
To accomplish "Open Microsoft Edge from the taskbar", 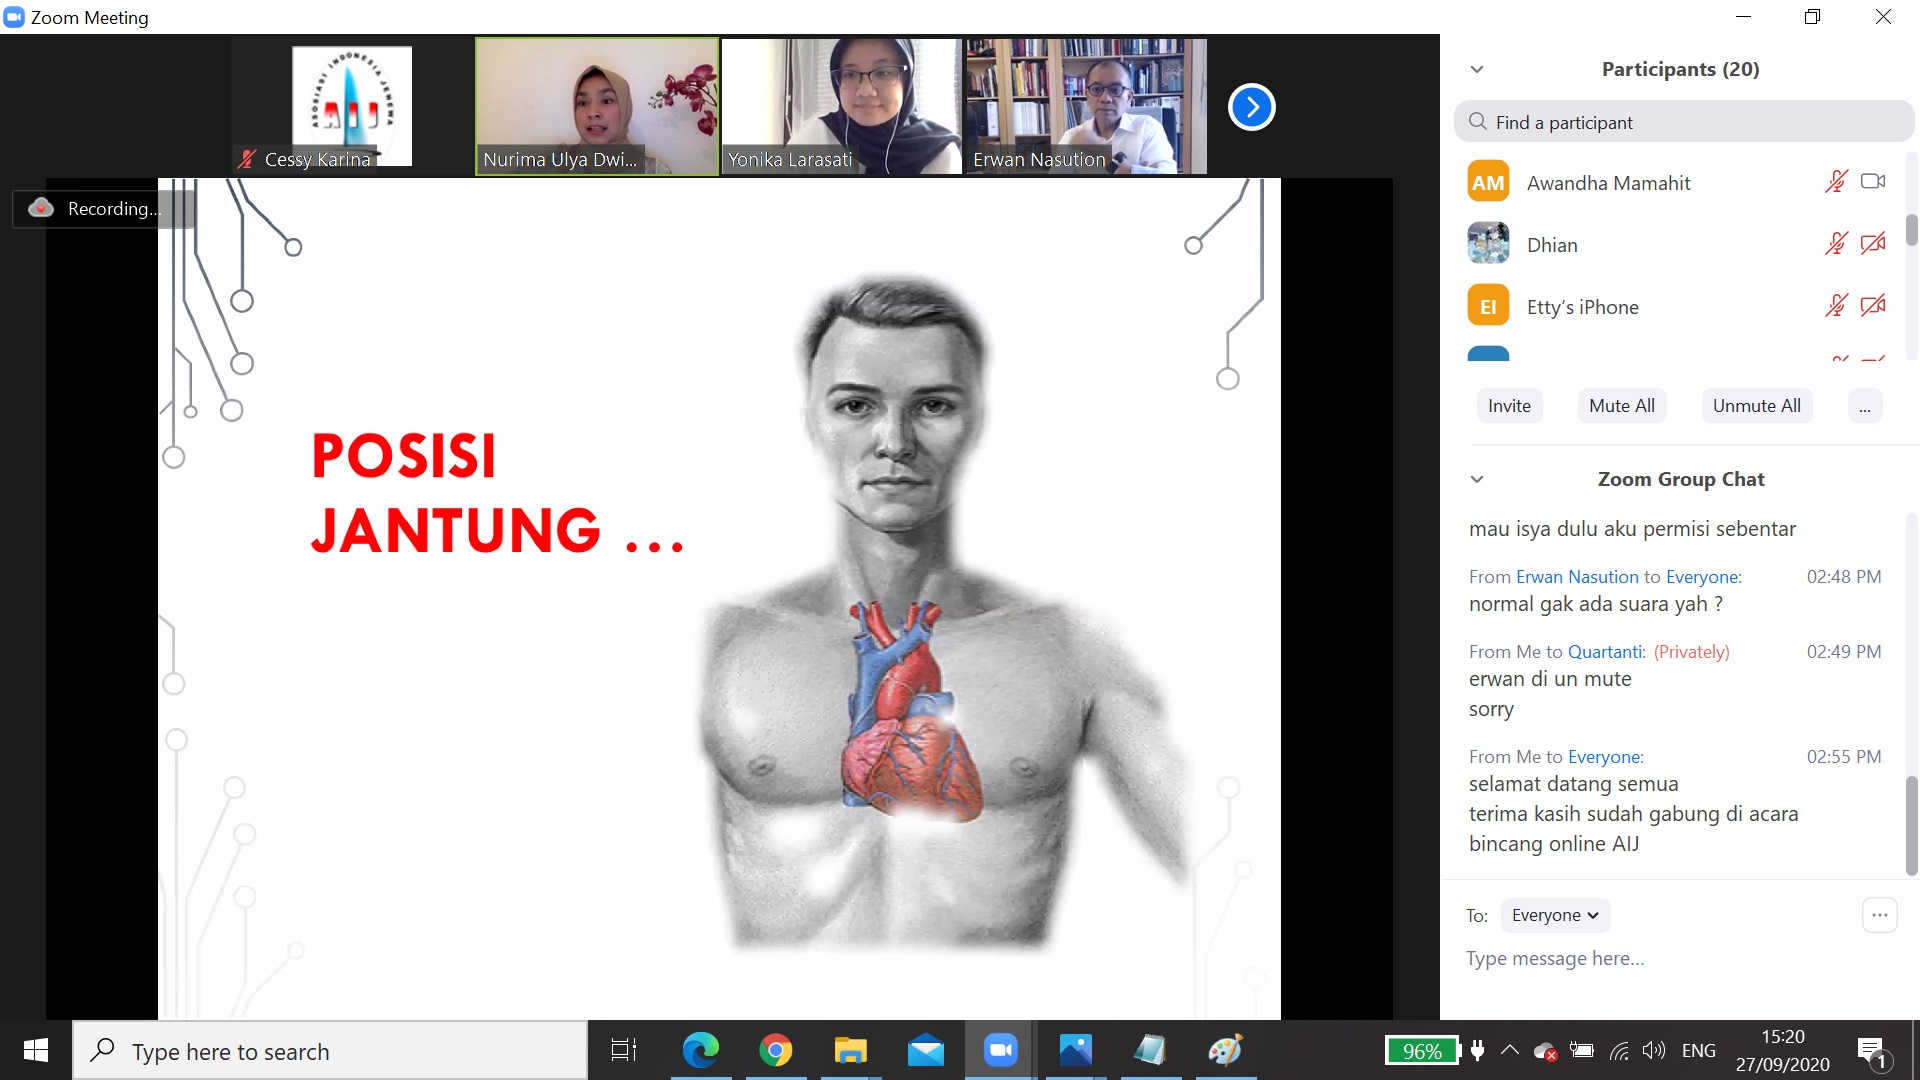I will [x=700, y=1050].
